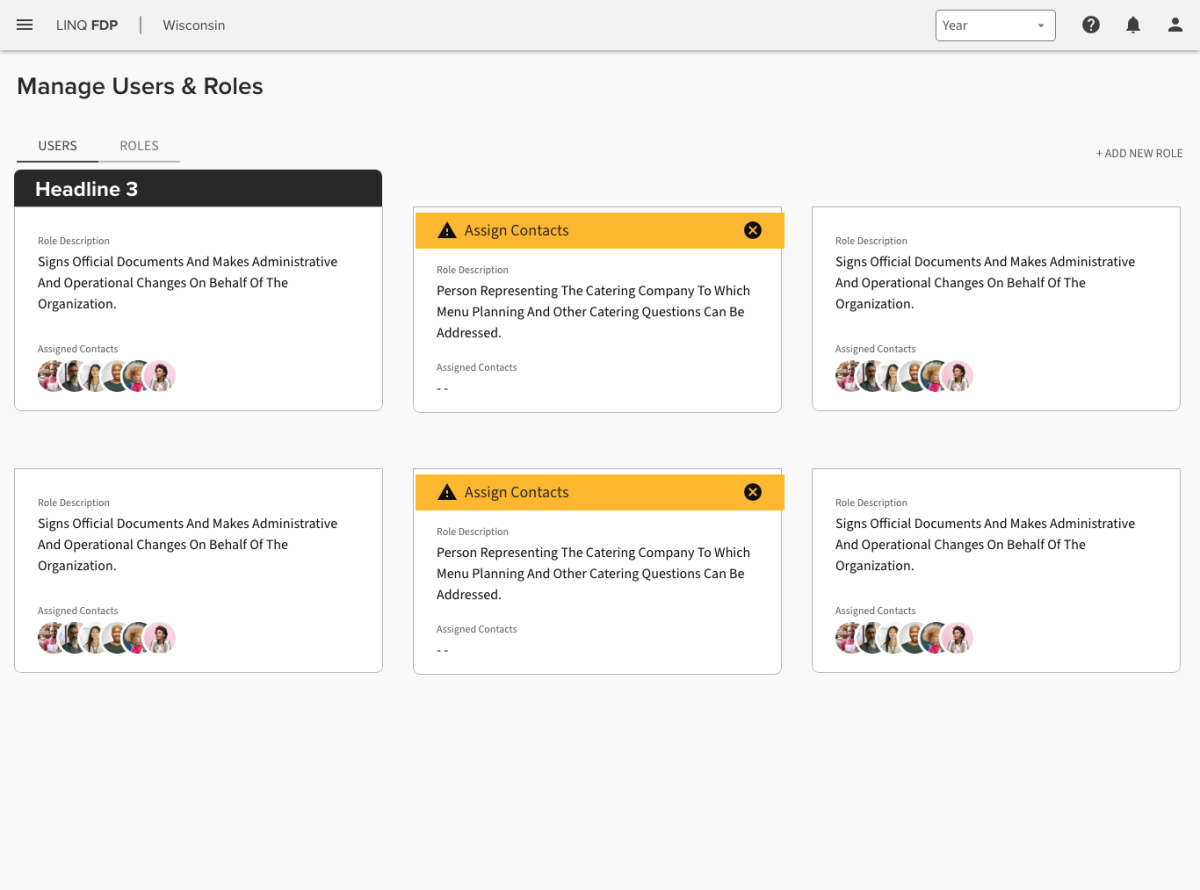The width and height of the screenshot is (1200, 890).
Task: Click Wisconsin label in the top bar
Action: coord(194,25)
